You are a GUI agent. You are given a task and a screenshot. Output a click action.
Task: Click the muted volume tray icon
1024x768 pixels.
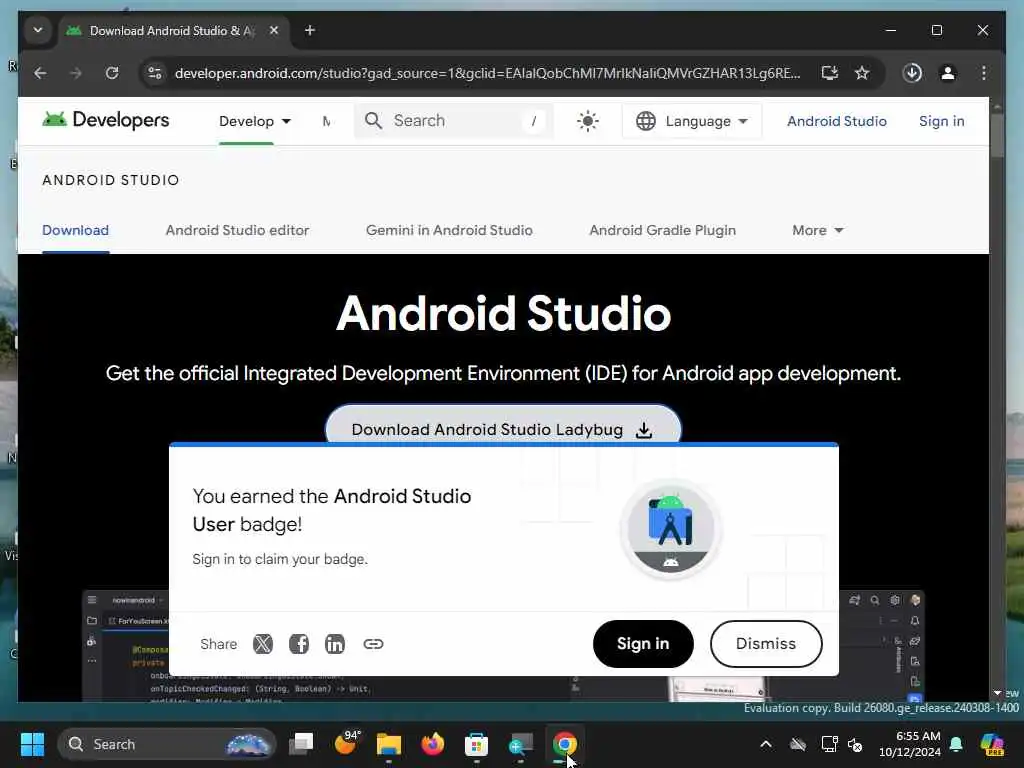click(855, 744)
